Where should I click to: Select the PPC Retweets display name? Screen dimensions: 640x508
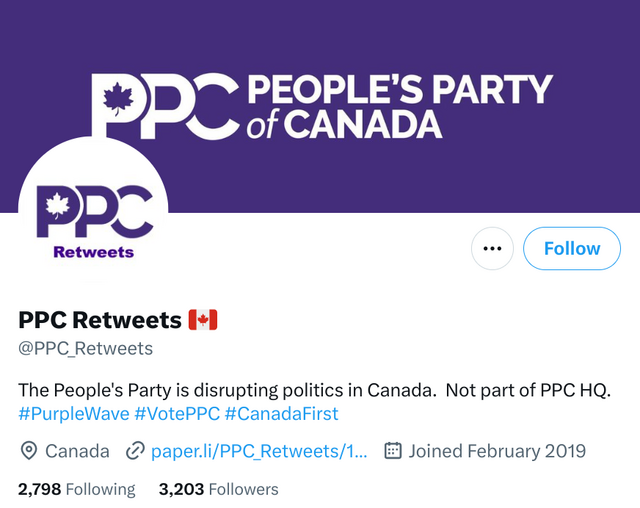click(100, 320)
